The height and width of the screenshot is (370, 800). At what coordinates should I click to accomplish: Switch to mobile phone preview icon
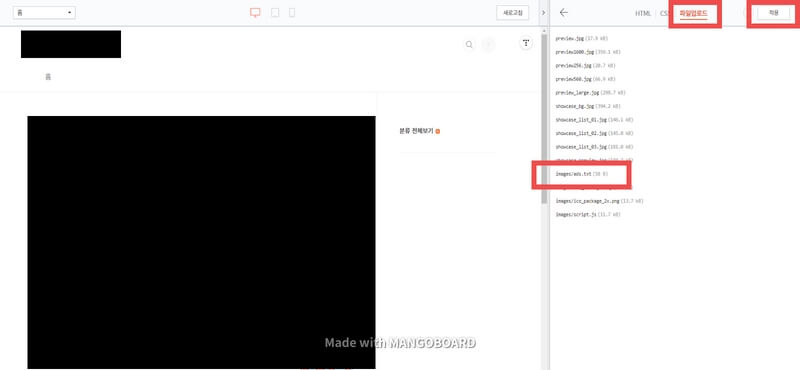coord(292,13)
